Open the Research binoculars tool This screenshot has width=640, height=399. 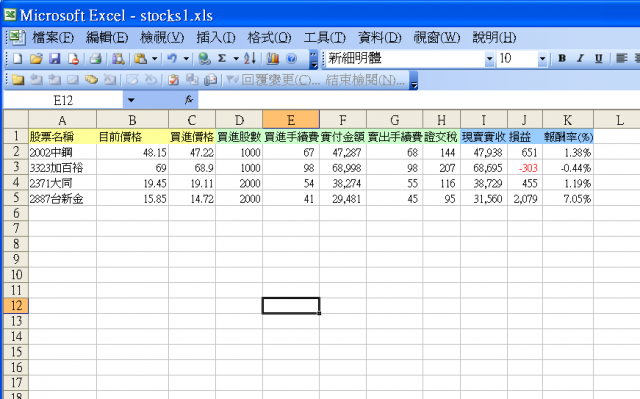click(118, 59)
